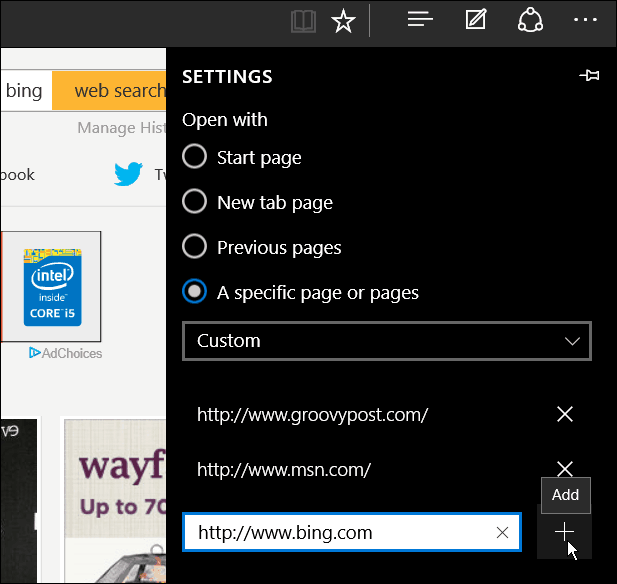Open the Hub lines icon
The height and width of the screenshot is (584, 617).
click(x=420, y=19)
